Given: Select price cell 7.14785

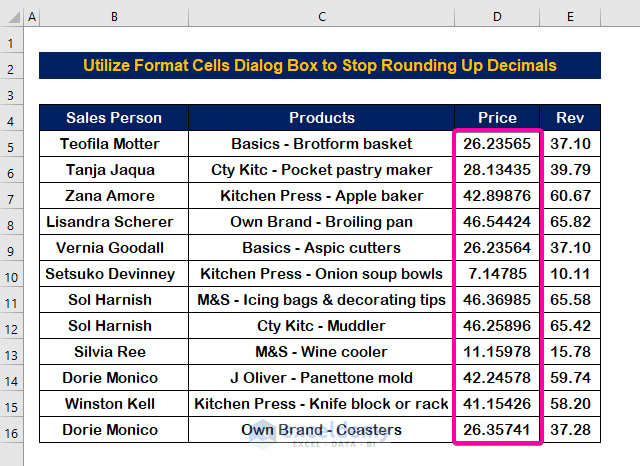Looking at the screenshot, I should 497,274.
